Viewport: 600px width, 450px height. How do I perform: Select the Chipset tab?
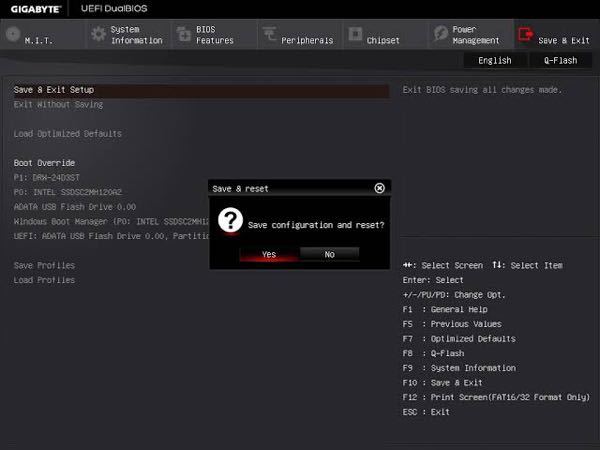click(386, 34)
